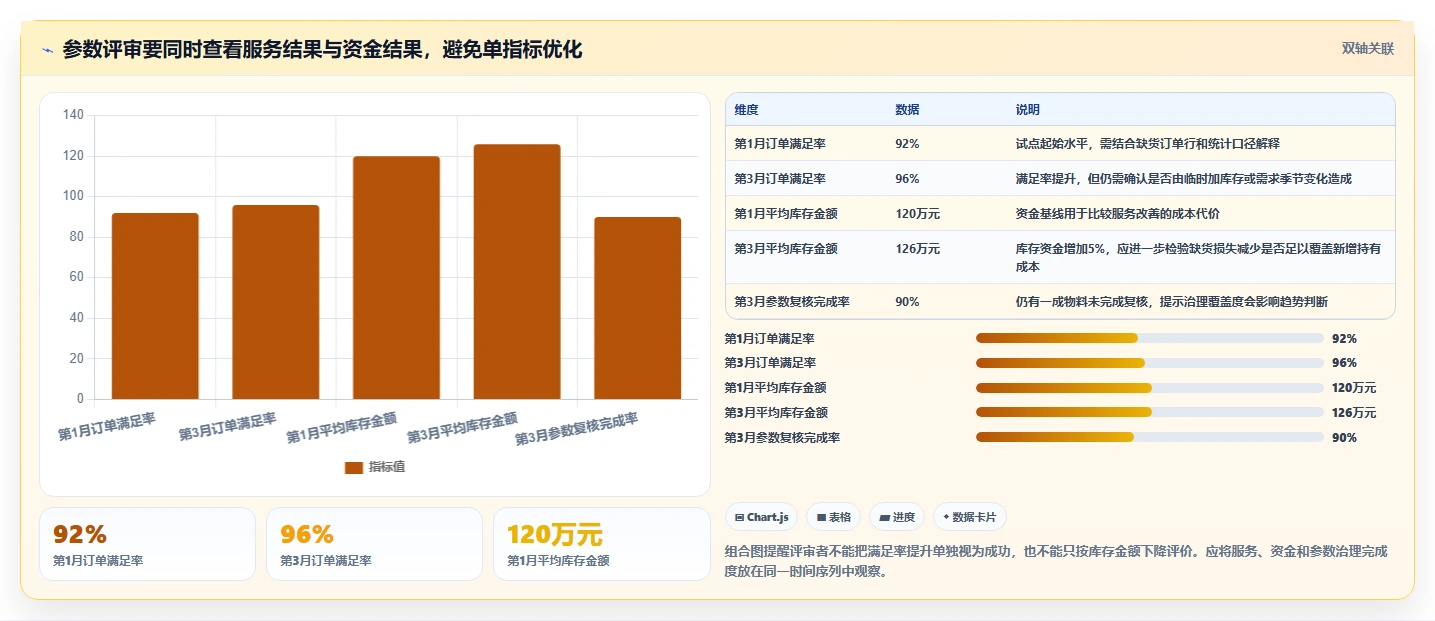
Task: Click description starting 资金基线用于比较
Action: click(x=1117, y=214)
